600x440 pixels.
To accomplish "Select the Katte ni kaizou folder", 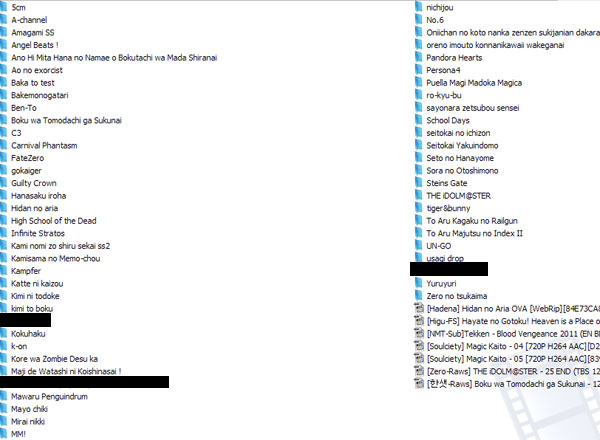I will pyautogui.click(x=37, y=284).
